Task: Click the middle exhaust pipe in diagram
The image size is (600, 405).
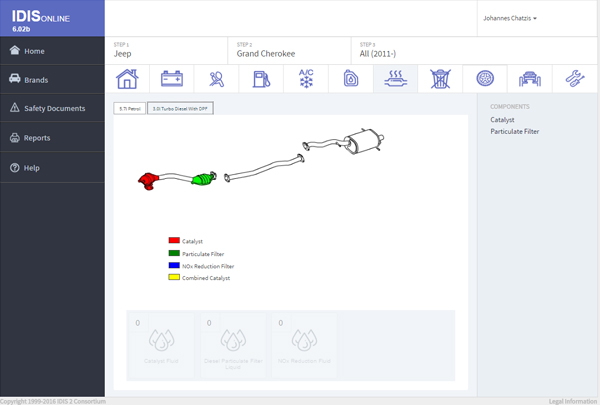Action: (264, 167)
